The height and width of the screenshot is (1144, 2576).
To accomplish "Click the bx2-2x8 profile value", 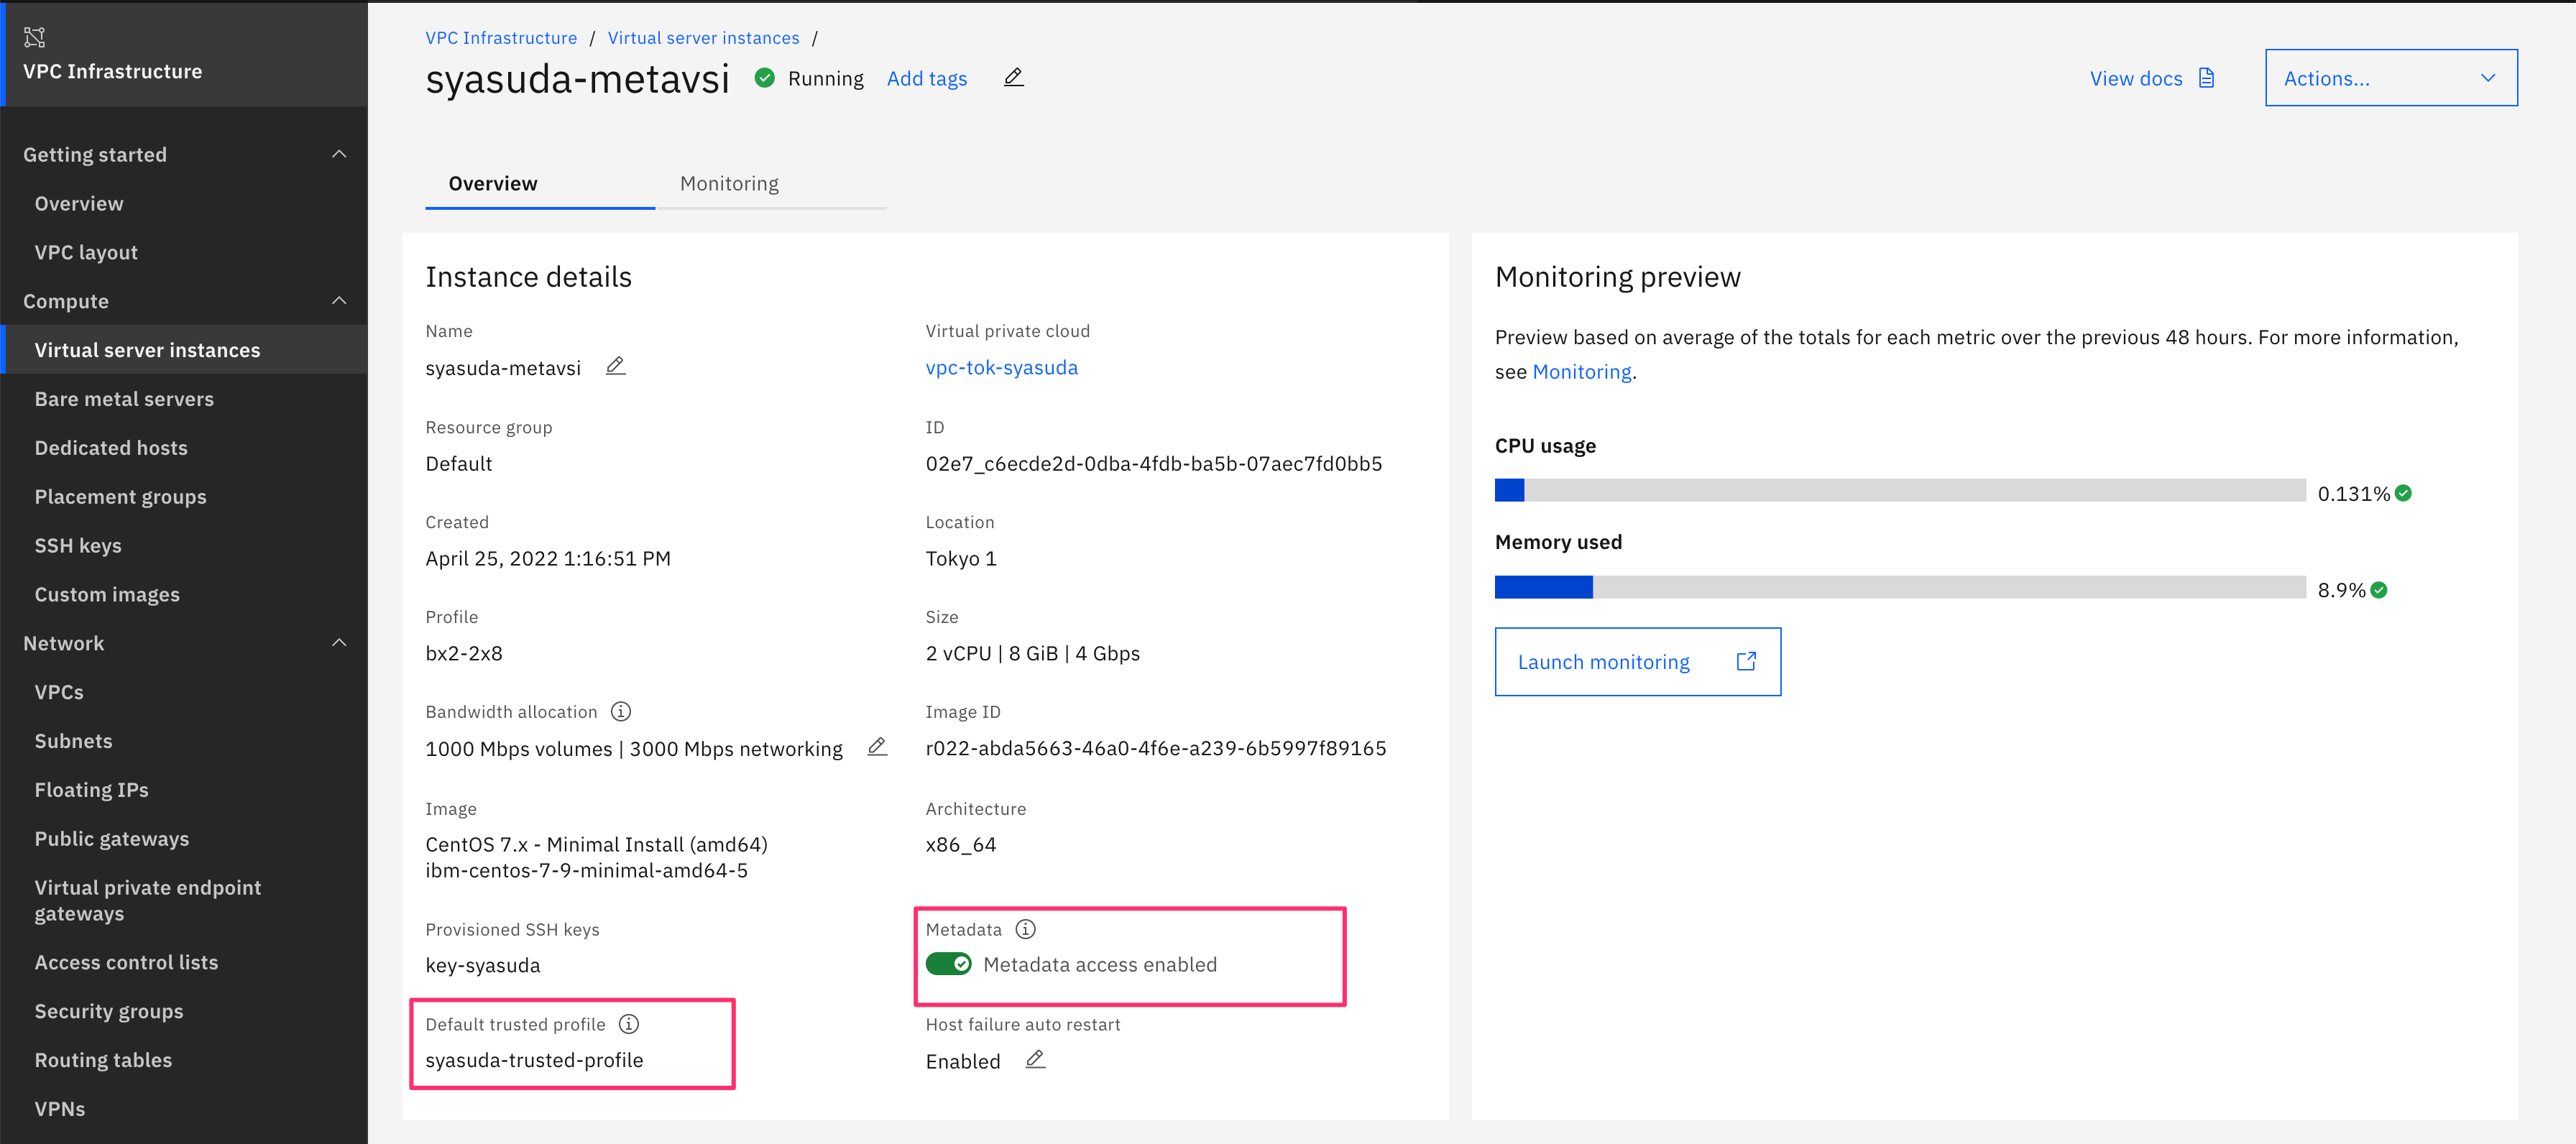I will pos(464,653).
